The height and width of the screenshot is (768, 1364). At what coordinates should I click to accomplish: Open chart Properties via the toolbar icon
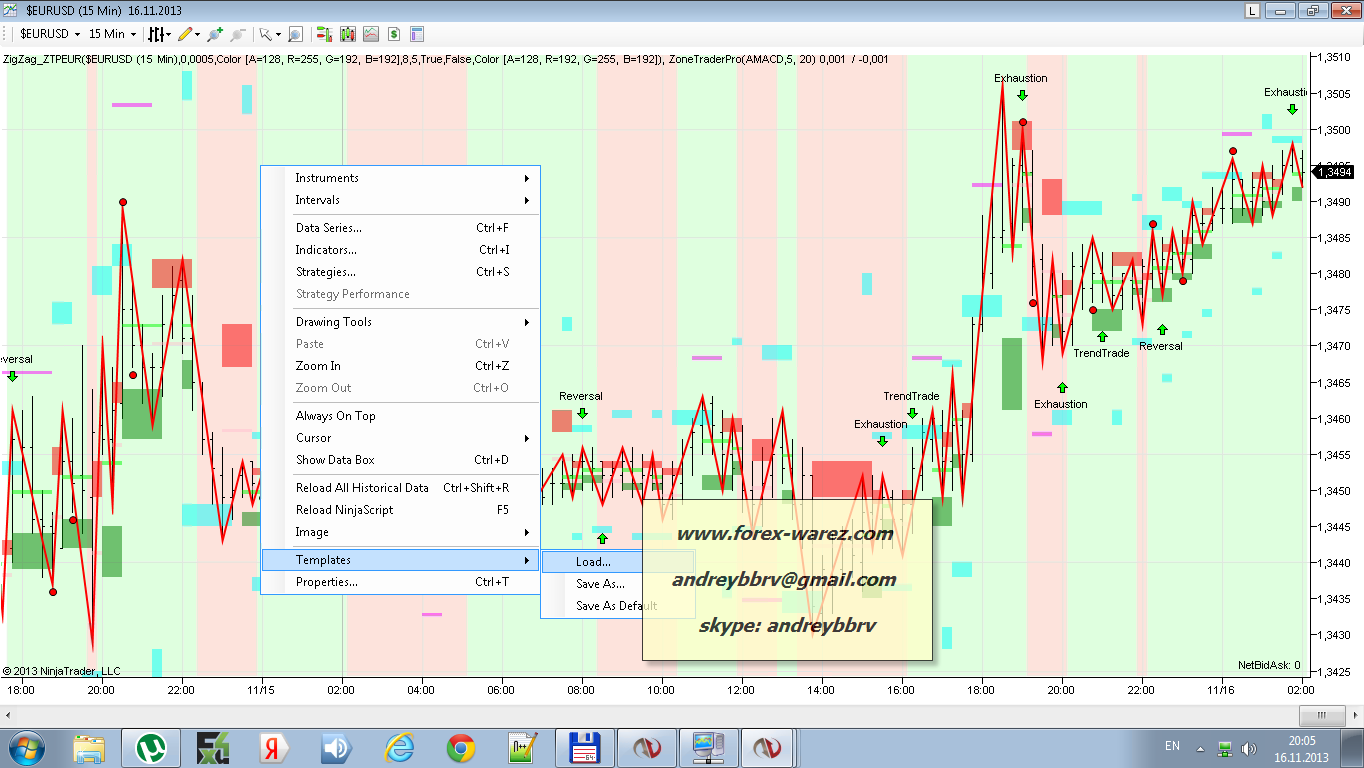tap(417, 34)
